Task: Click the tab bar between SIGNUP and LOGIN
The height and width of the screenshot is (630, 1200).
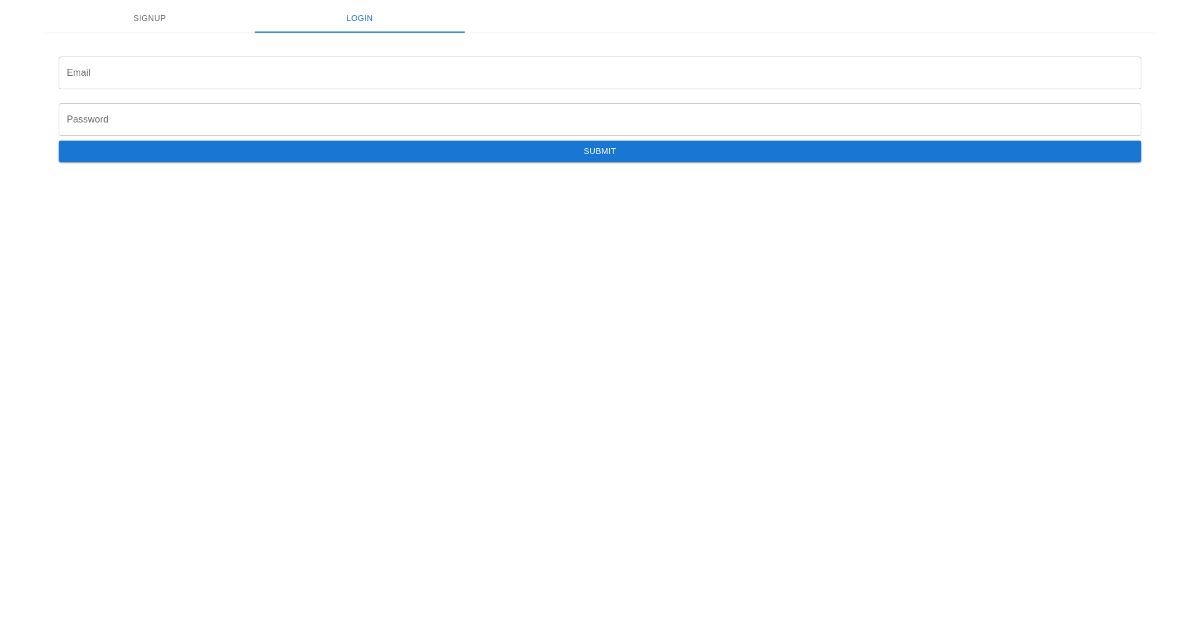Action: tap(254, 17)
